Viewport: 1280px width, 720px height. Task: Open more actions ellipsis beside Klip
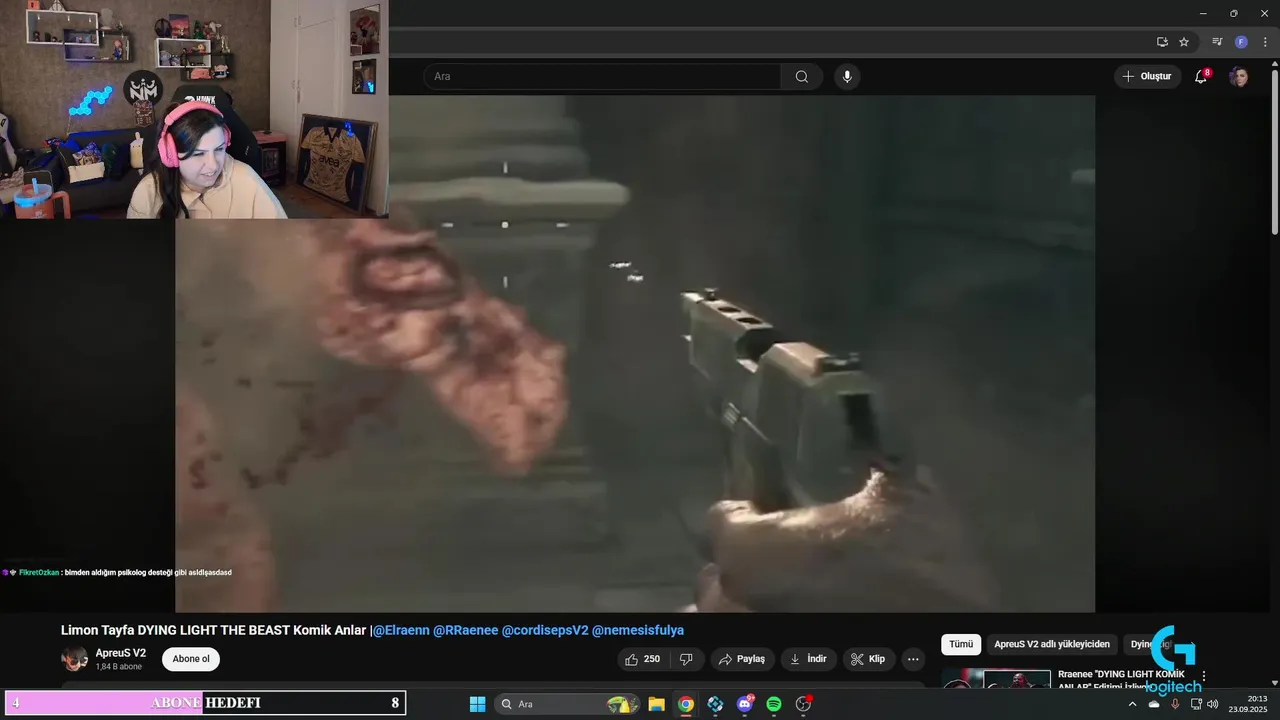tap(912, 659)
